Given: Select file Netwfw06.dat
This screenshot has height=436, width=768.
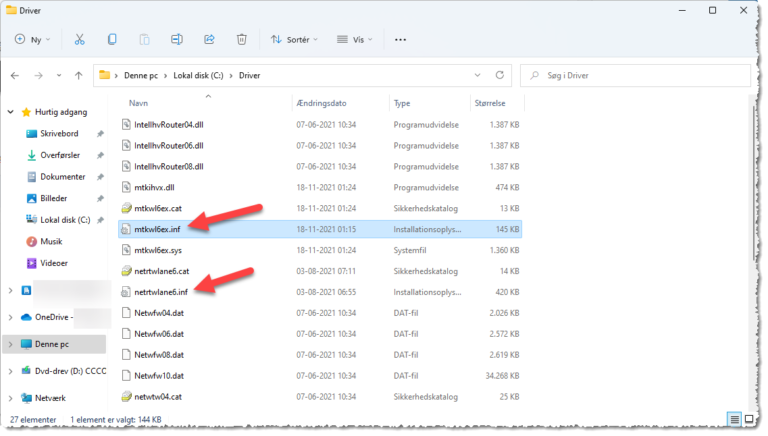Looking at the screenshot, I should pyautogui.click(x=159, y=334).
